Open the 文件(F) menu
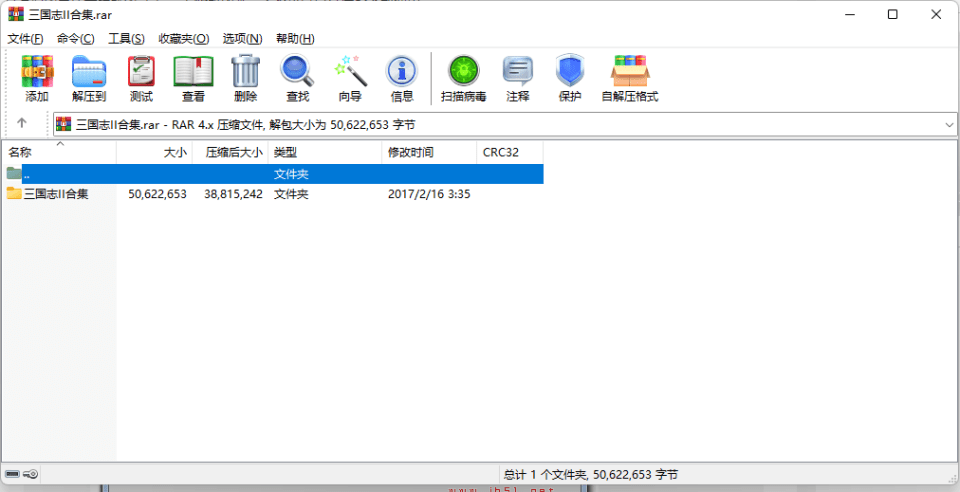This screenshot has width=960, height=492. tap(25, 39)
